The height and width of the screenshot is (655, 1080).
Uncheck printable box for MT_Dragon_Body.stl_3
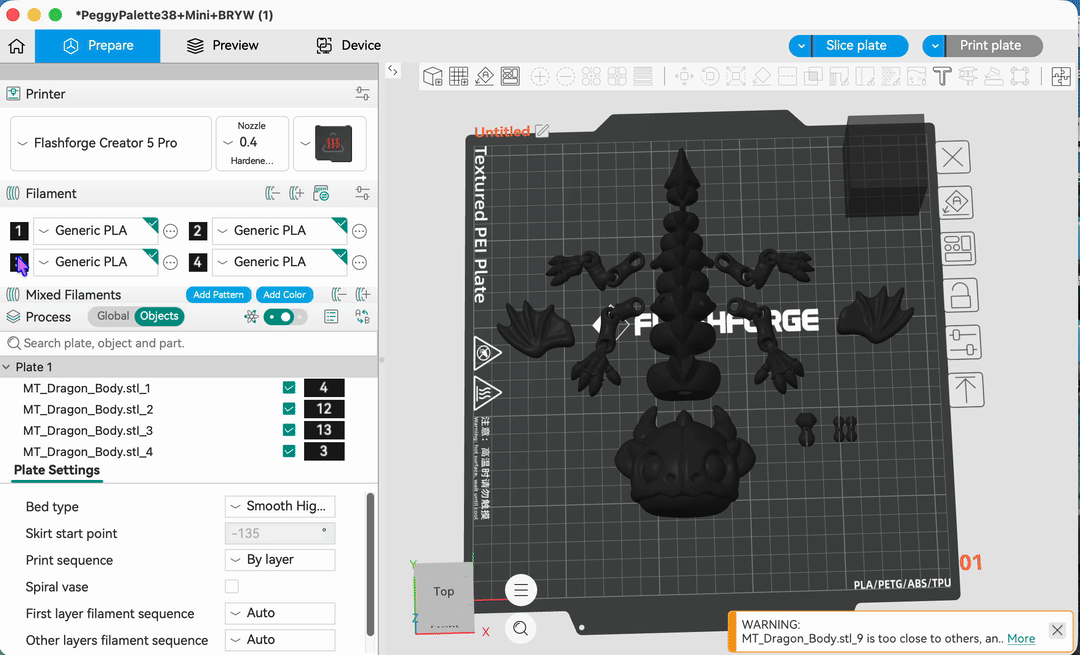click(x=289, y=430)
